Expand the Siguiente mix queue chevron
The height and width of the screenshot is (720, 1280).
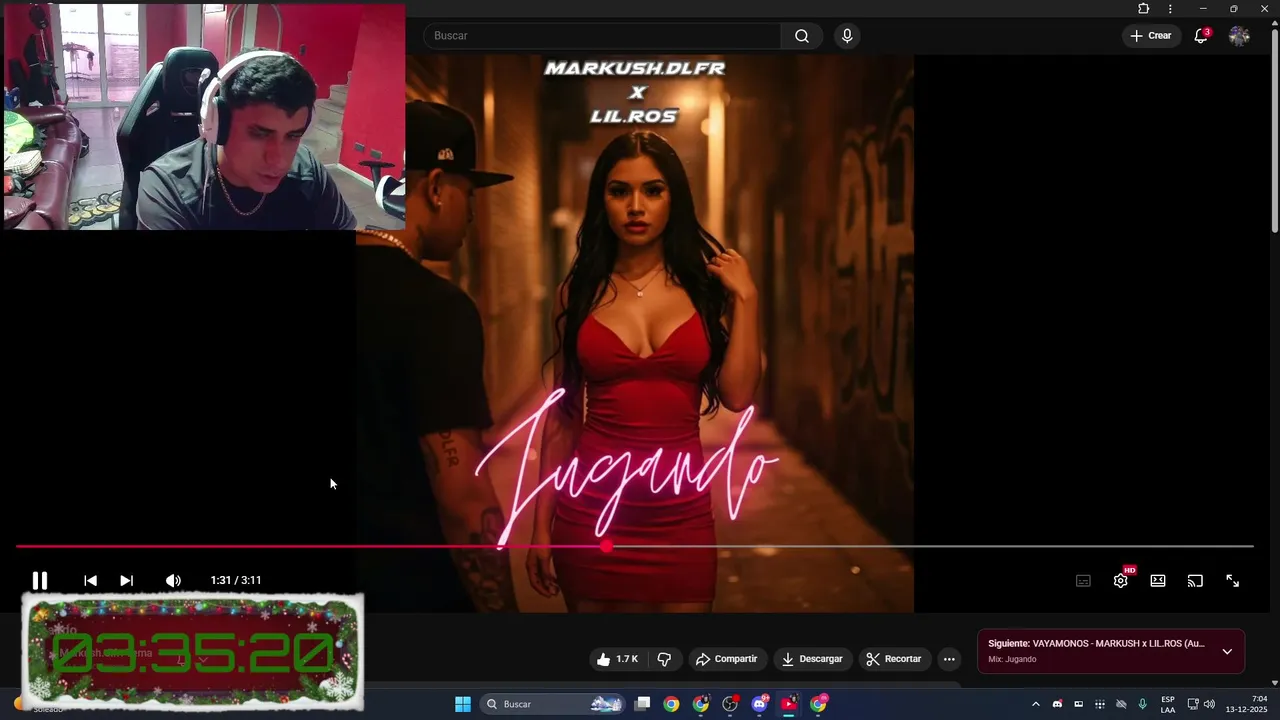pyautogui.click(x=1227, y=651)
